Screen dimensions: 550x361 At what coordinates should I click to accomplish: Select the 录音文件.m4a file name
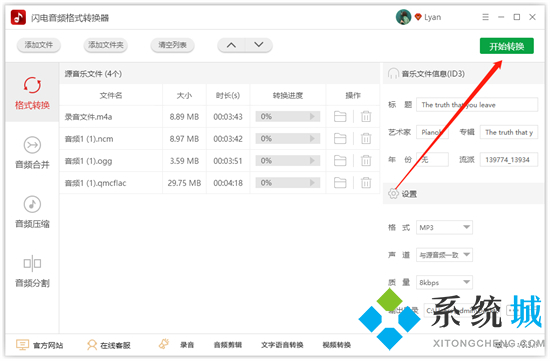pos(88,117)
